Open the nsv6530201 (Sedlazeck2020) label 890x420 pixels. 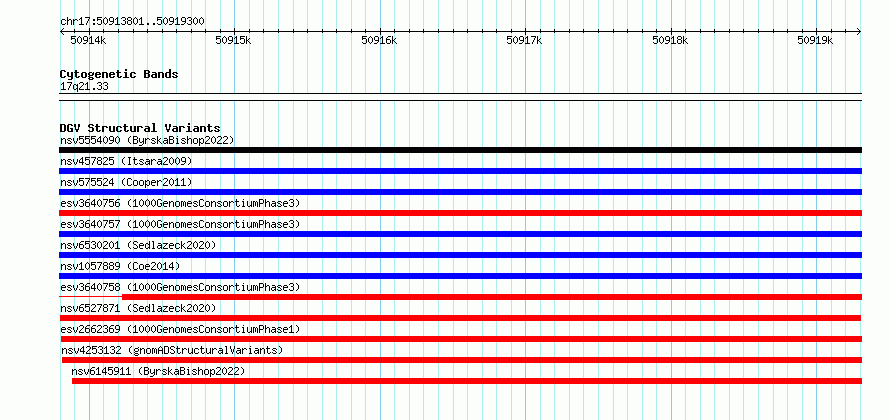coord(138,245)
